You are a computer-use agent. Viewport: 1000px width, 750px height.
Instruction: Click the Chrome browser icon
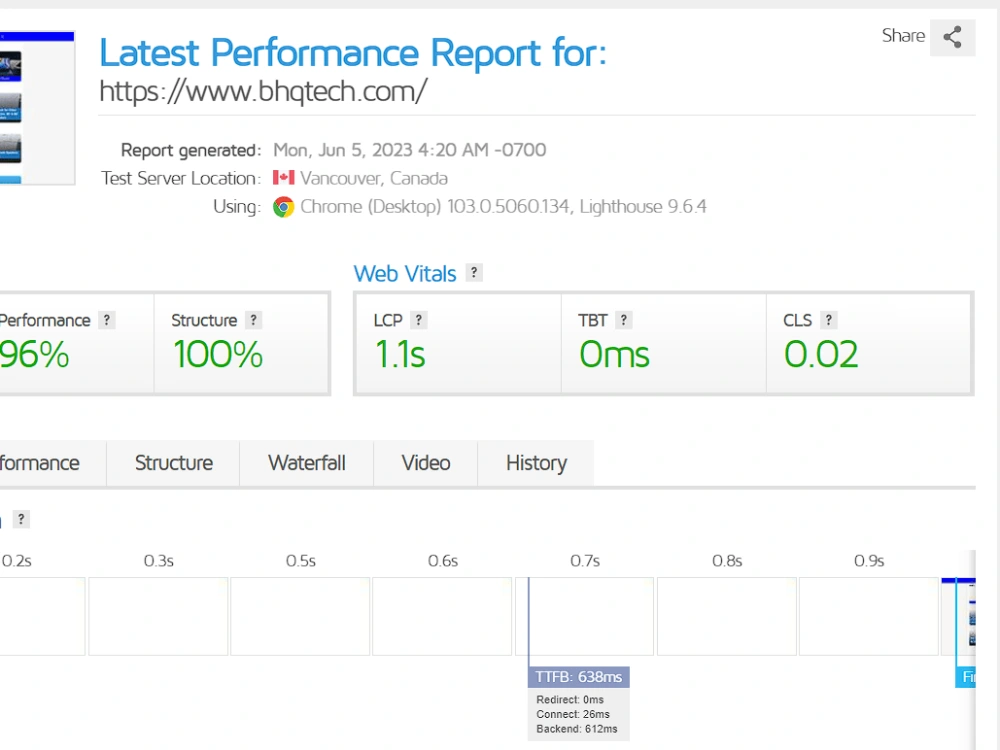(x=283, y=207)
